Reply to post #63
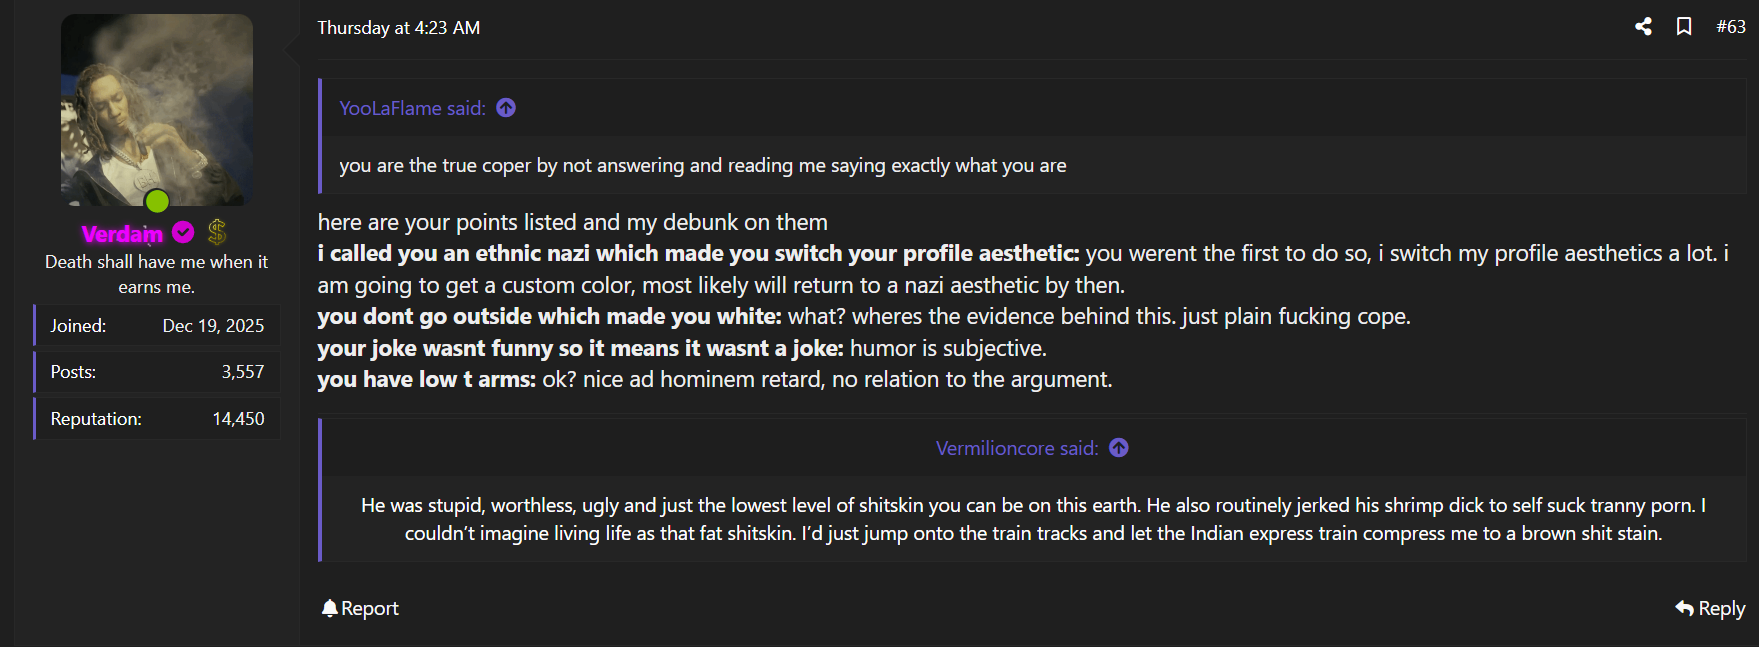The width and height of the screenshot is (1759, 647). [x=1710, y=608]
